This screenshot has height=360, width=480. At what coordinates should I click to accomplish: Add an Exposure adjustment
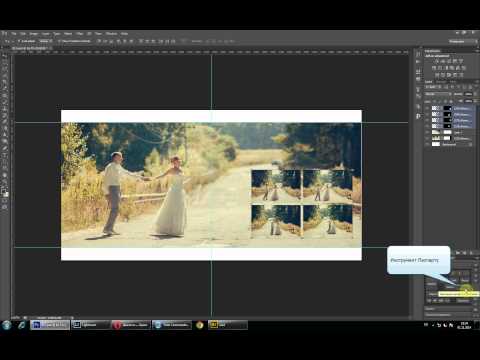pos(455,61)
